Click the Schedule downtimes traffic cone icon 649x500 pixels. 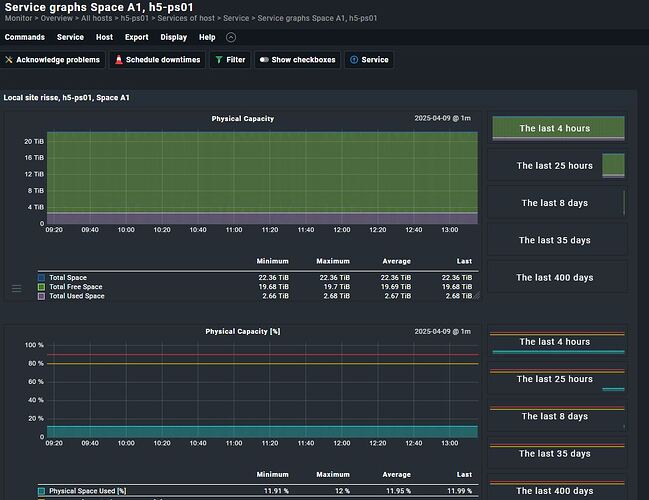click(117, 60)
